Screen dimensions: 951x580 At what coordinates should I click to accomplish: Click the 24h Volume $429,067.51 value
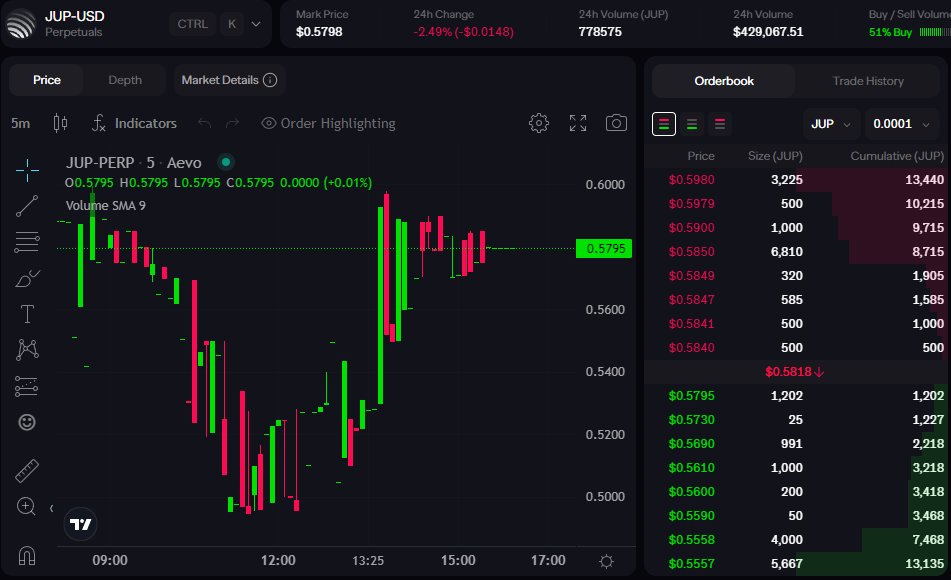[768, 32]
